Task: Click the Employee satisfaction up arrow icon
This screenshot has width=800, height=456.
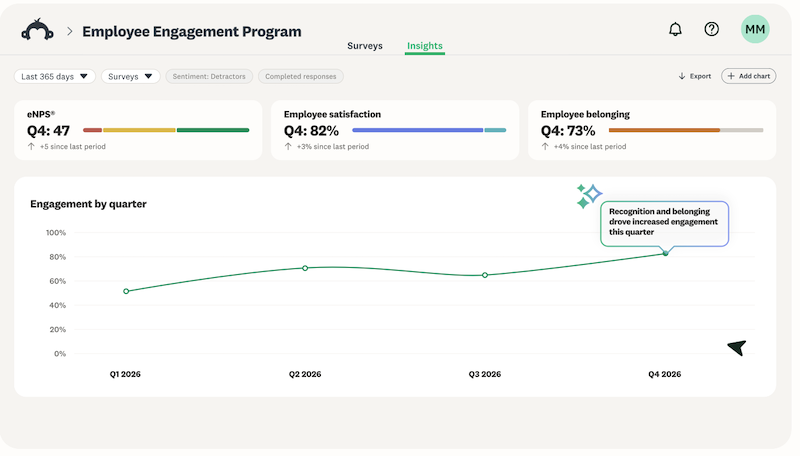Action: tap(288, 146)
